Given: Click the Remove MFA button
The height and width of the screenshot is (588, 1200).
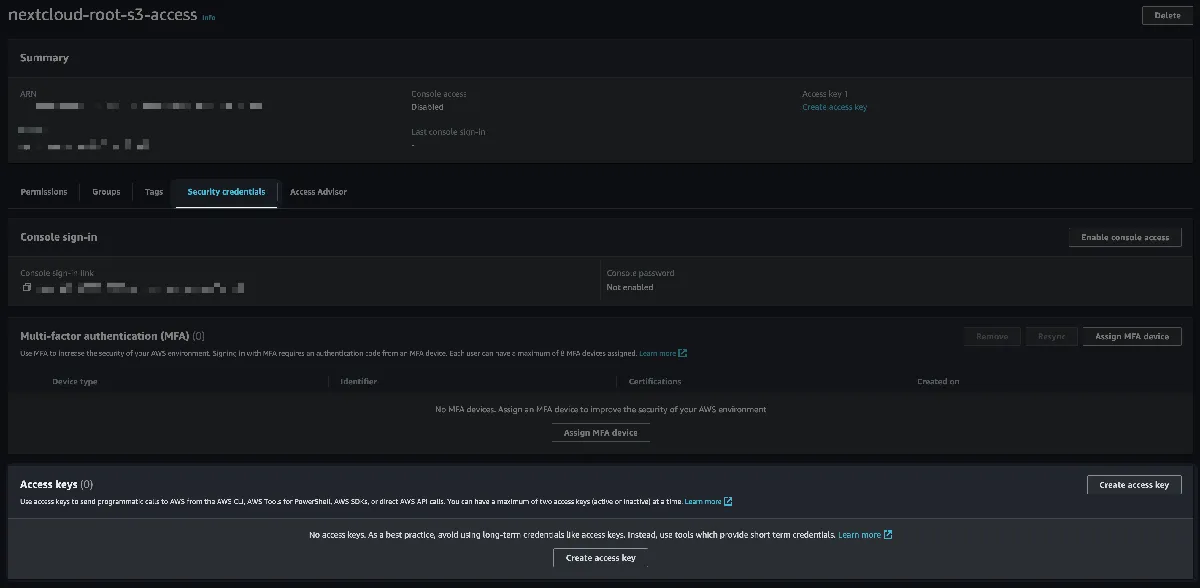Looking at the screenshot, I should [x=991, y=336].
